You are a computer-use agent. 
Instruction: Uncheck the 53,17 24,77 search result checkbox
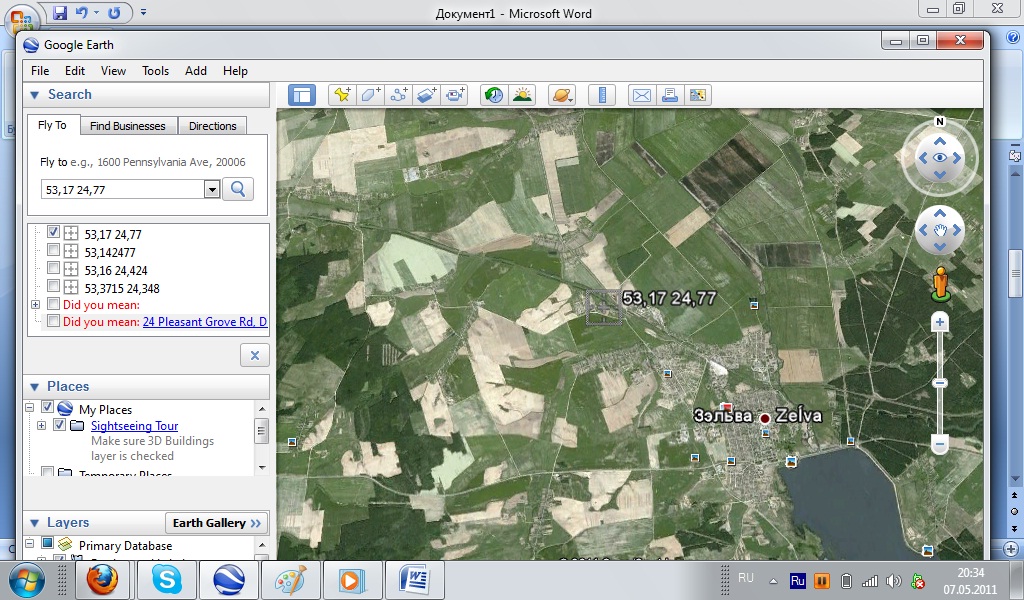click(x=54, y=232)
